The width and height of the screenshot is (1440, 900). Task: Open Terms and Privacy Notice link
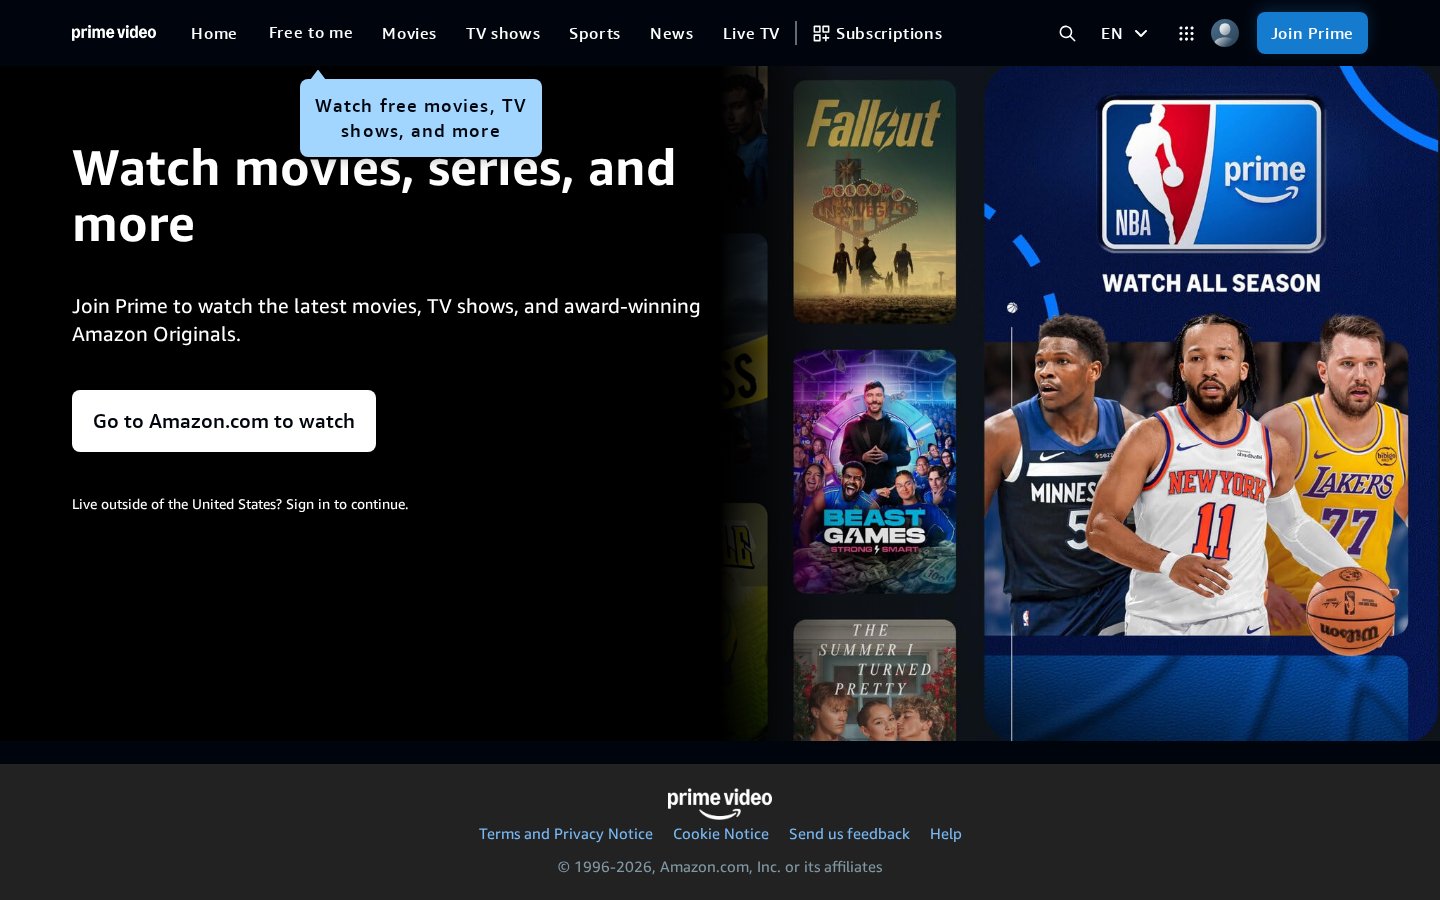click(x=566, y=834)
